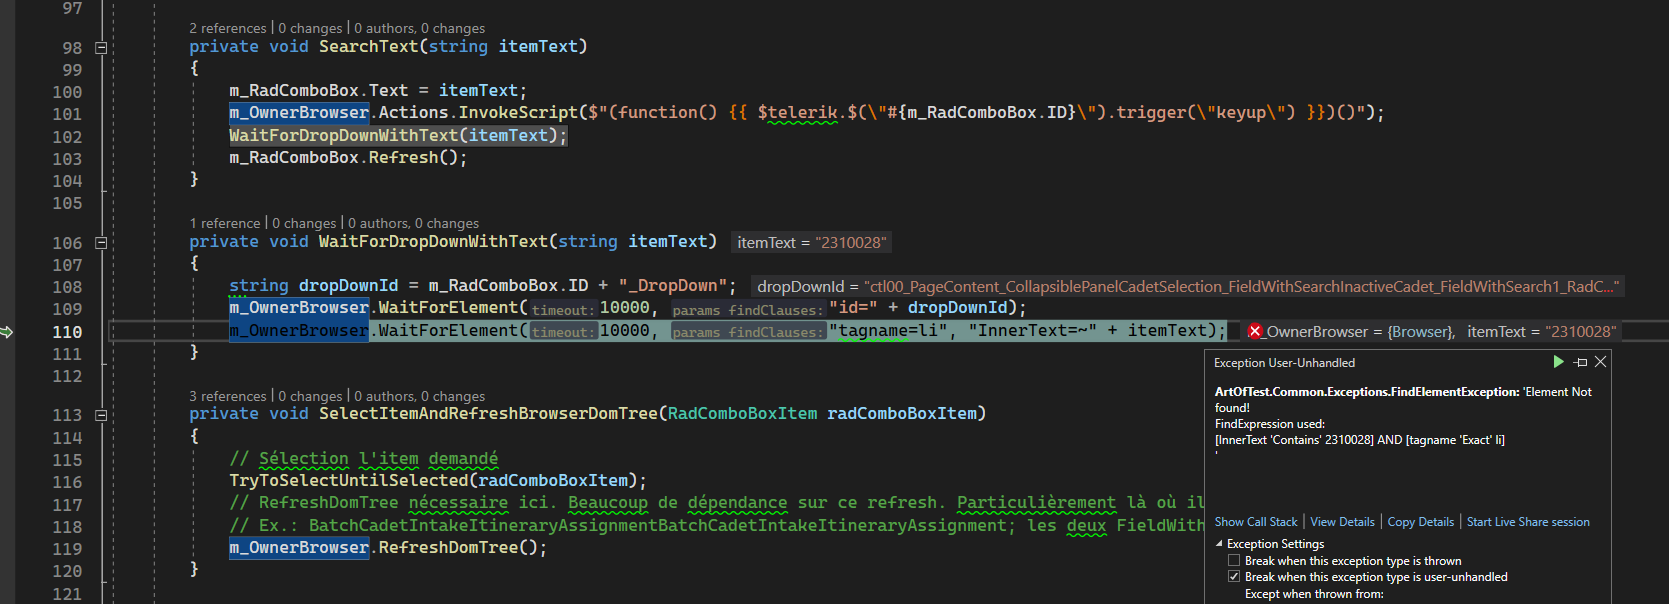Collapse the WaitForDropDownWithText method outline

[101, 243]
